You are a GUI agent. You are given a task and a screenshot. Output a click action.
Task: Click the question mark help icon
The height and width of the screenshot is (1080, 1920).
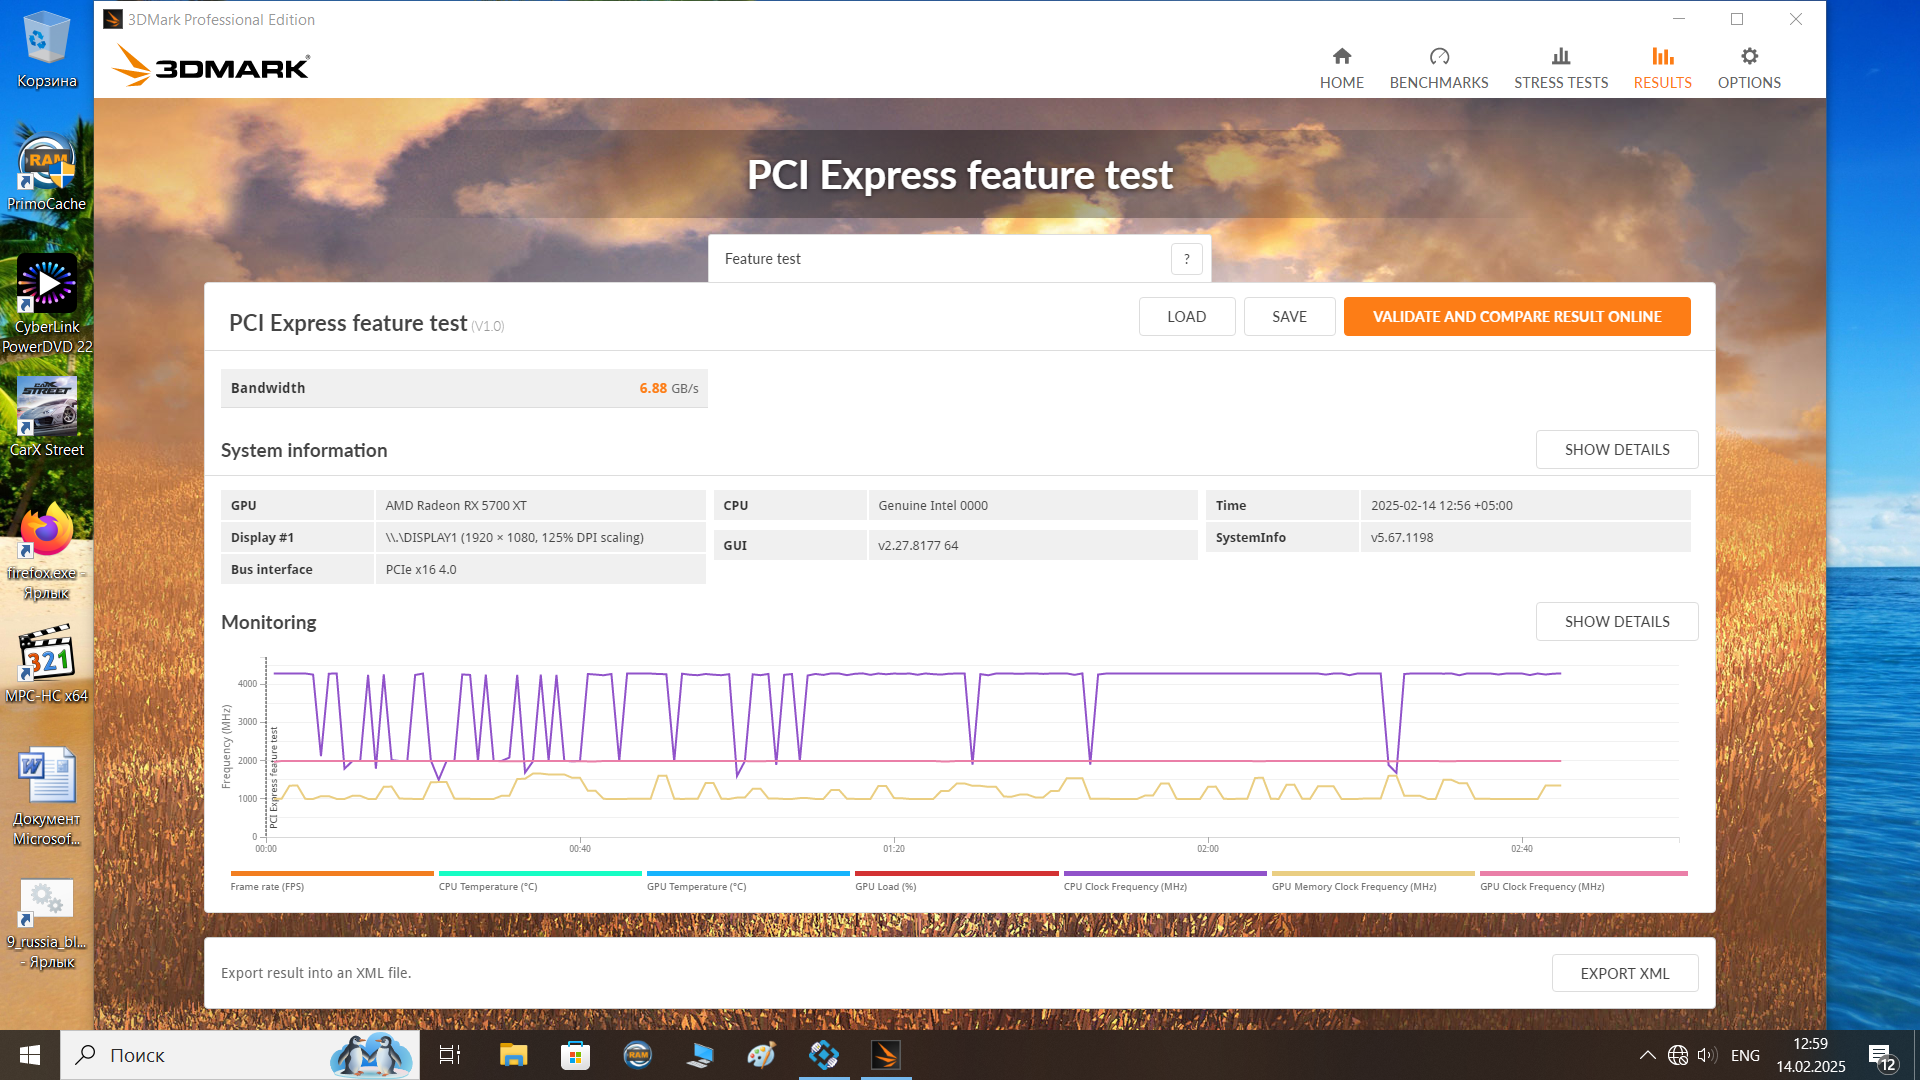click(1186, 259)
